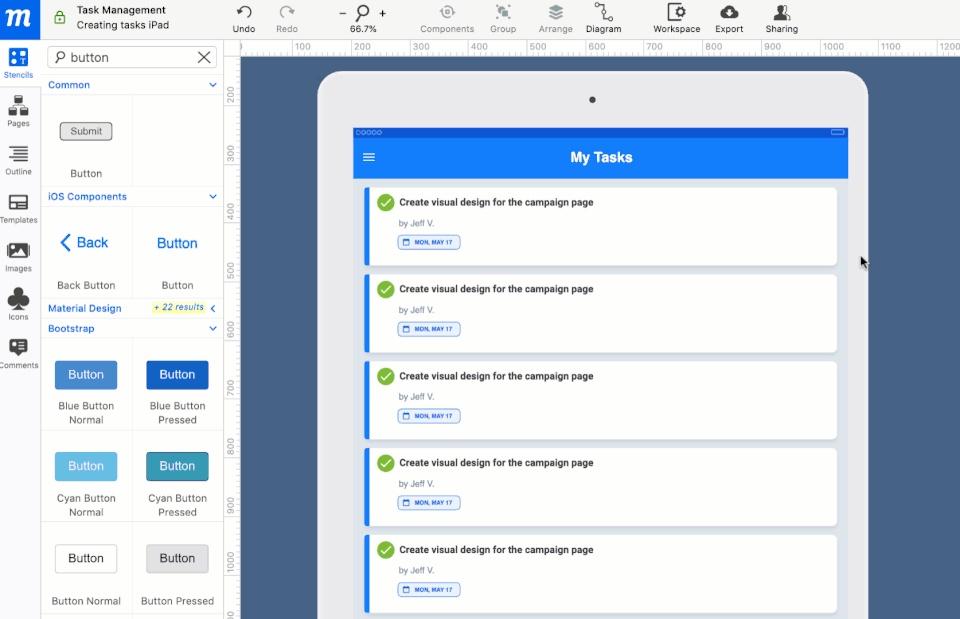Open the Arrange menu

pos(555,19)
